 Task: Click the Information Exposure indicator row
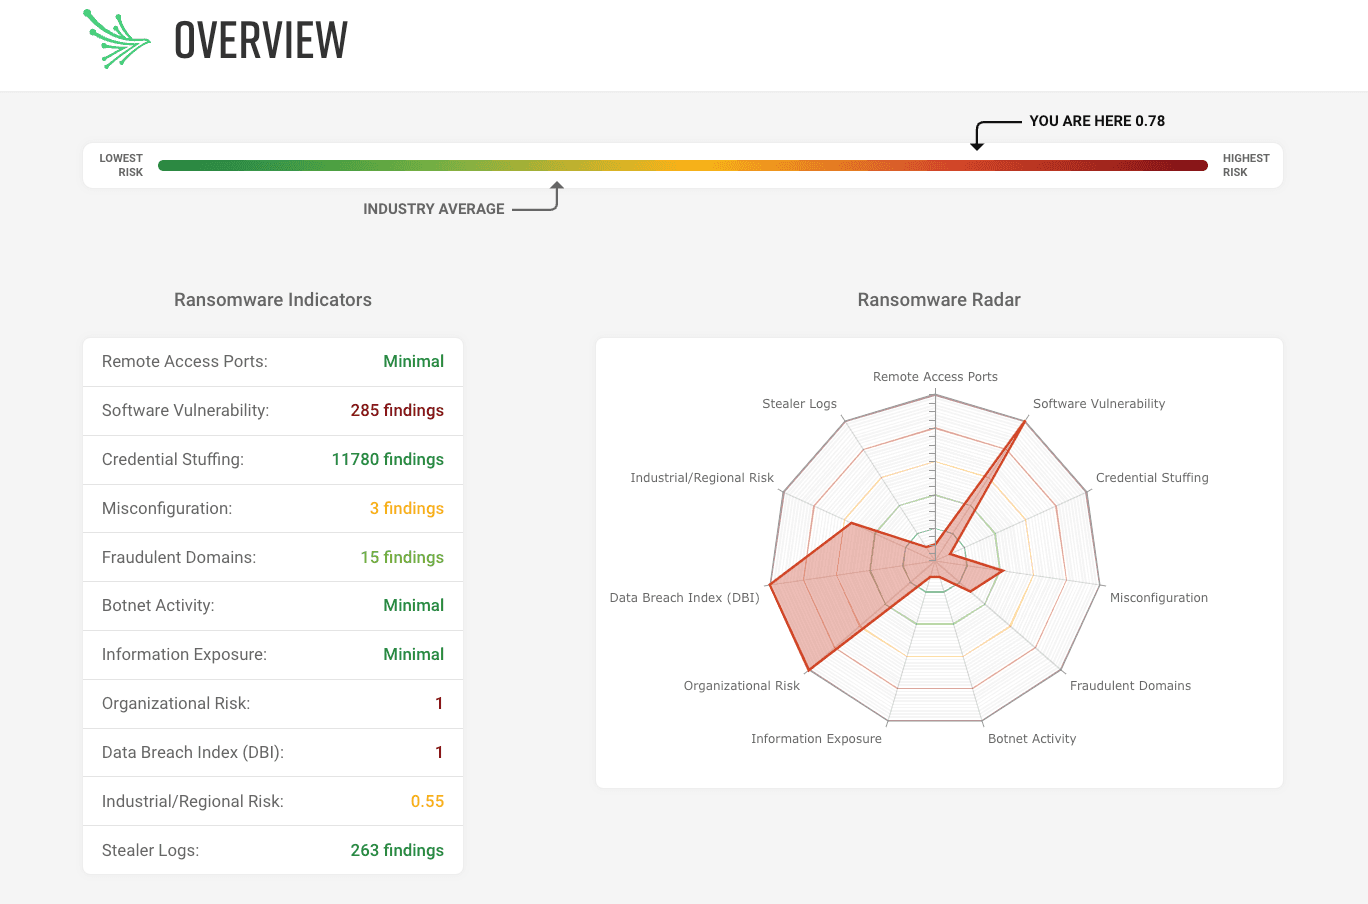click(272, 655)
